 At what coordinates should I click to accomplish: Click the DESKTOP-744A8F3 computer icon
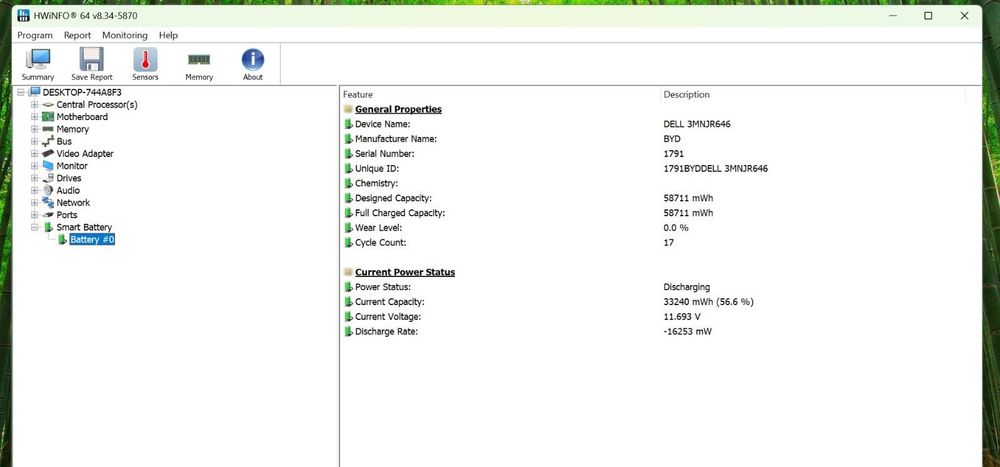point(34,92)
